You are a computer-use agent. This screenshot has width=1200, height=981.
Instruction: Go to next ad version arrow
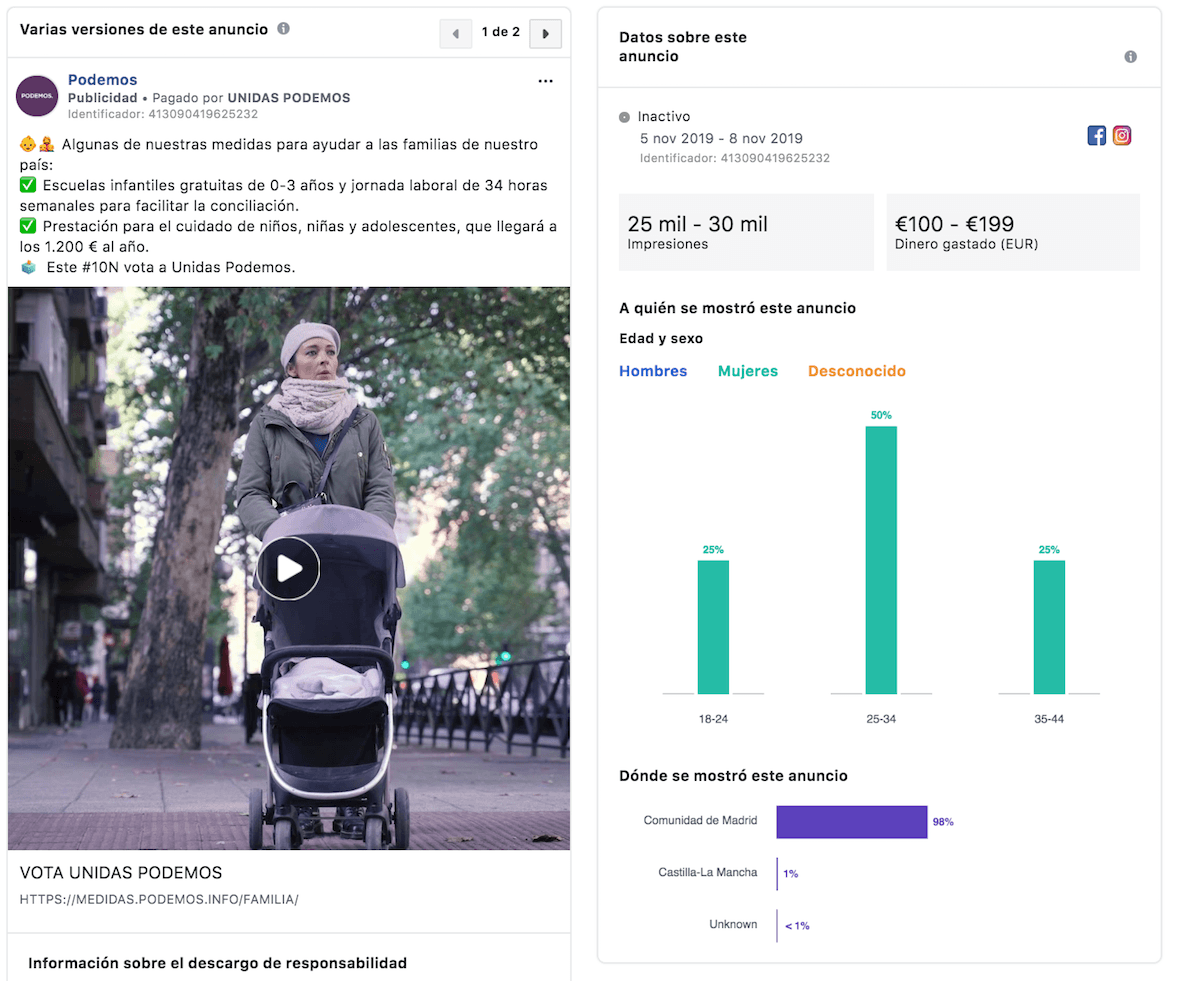click(x=545, y=33)
